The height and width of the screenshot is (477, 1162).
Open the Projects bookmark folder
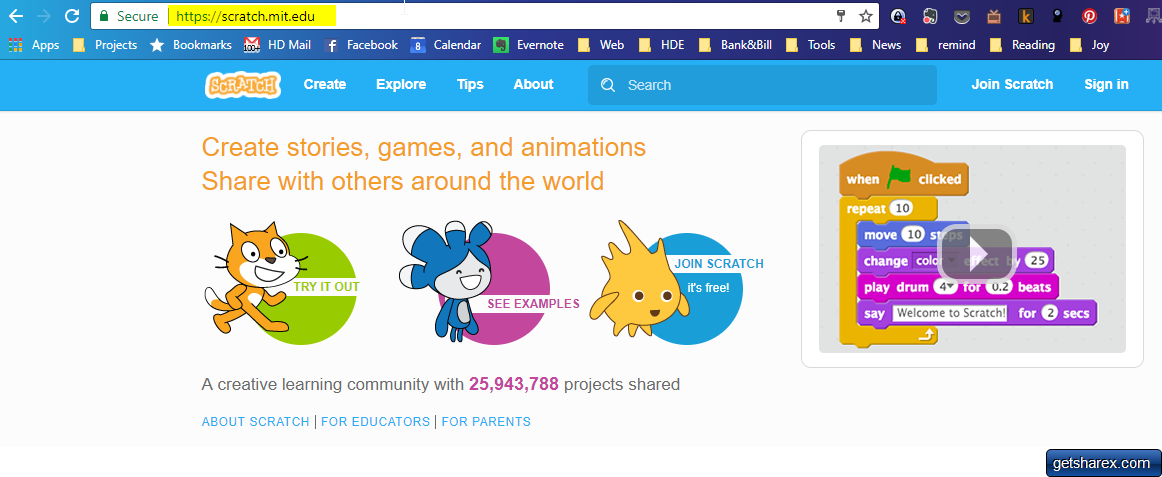[105, 45]
